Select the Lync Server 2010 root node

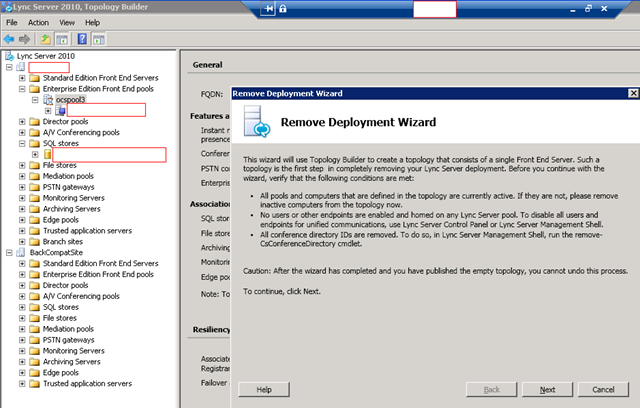pyautogui.click(x=47, y=55)
